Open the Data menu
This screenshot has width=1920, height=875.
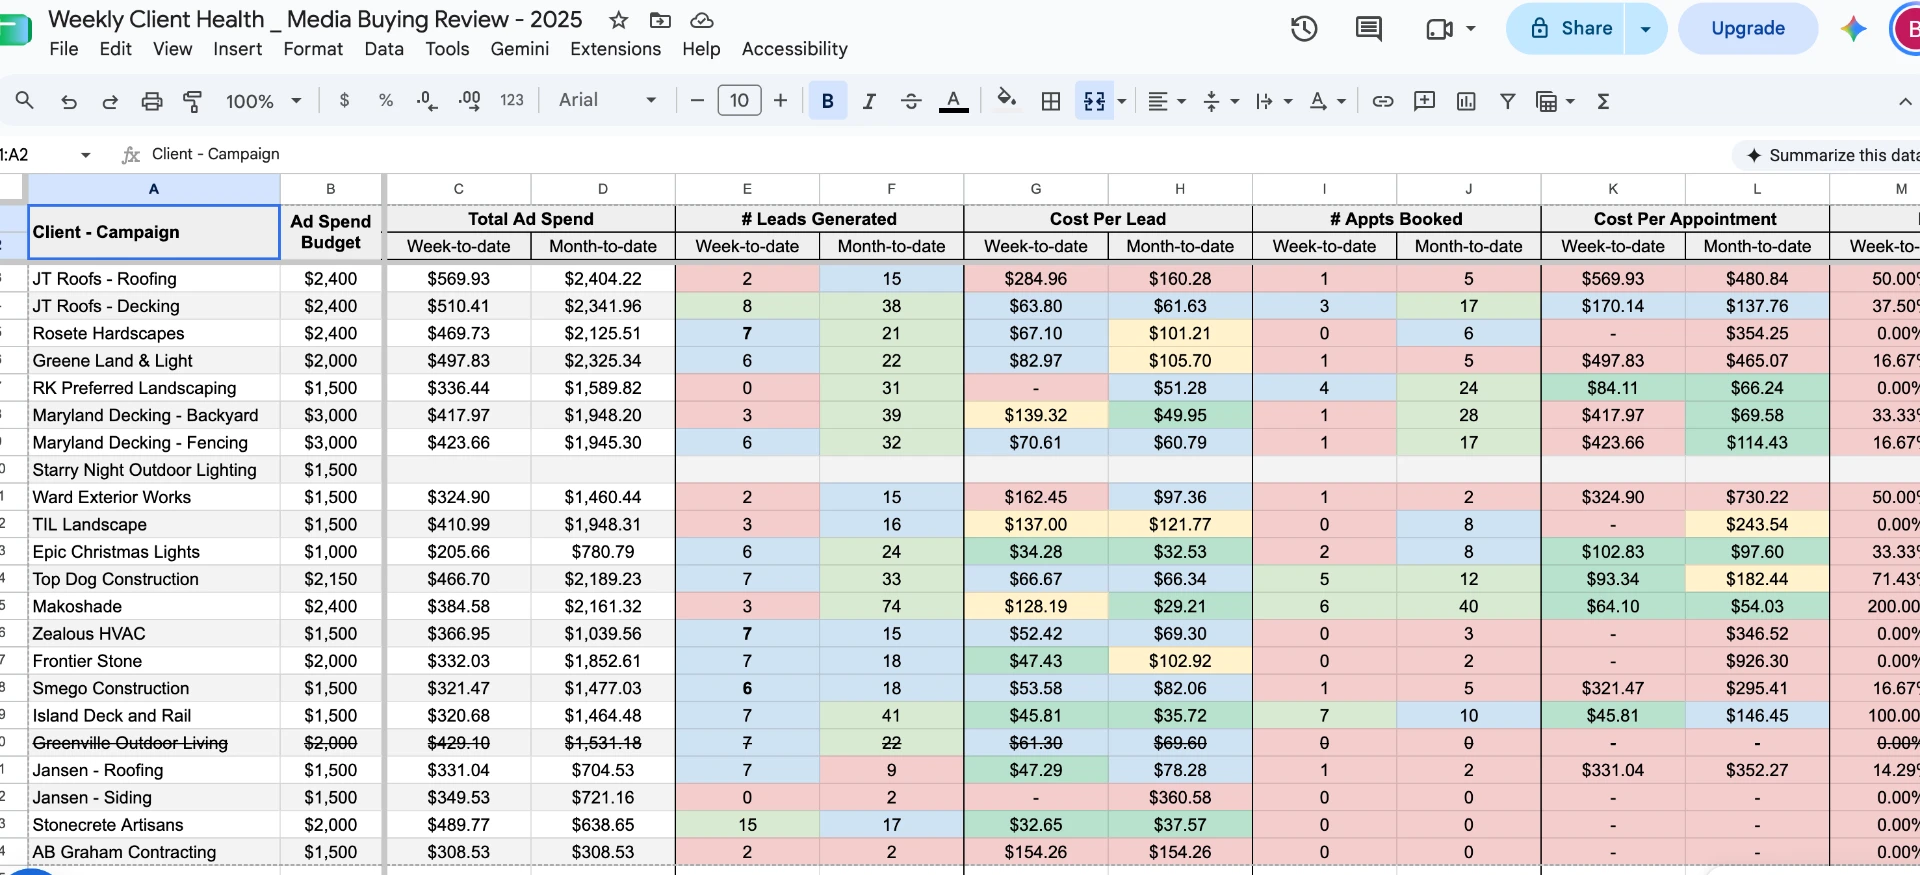pos(384,49)
